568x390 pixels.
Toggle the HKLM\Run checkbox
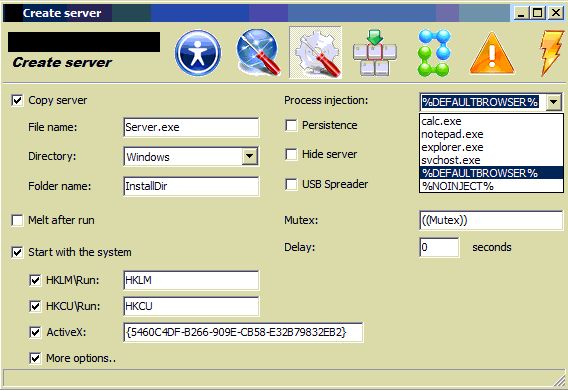tap(35, 280)
